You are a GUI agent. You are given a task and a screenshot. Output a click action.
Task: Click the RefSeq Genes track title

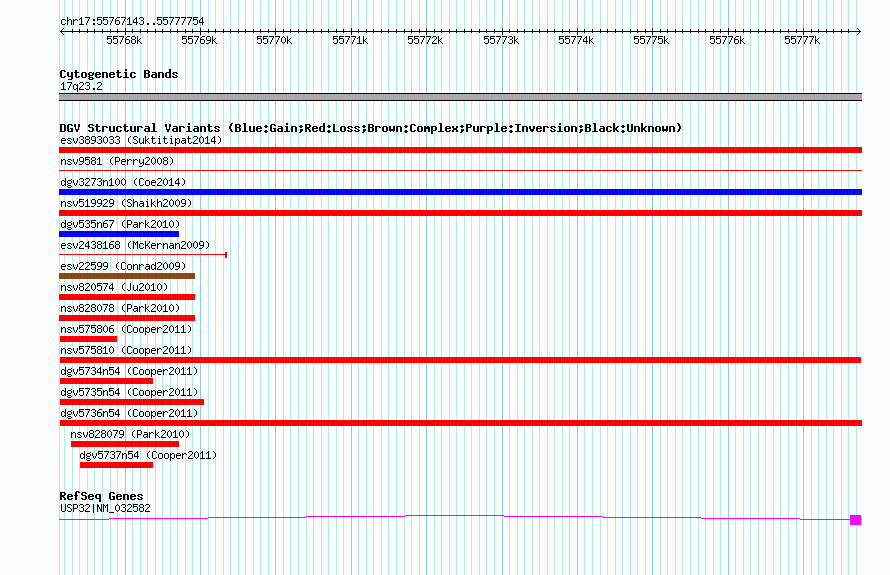pos(101,496)
